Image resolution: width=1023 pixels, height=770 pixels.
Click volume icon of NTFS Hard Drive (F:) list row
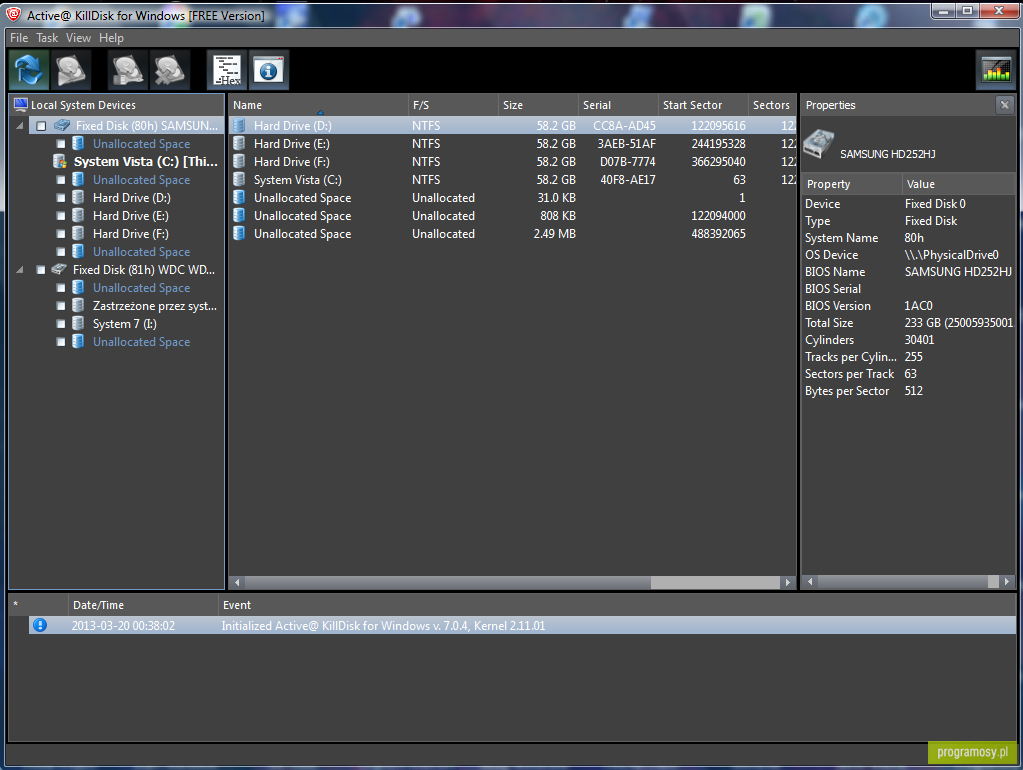[240, 161]
